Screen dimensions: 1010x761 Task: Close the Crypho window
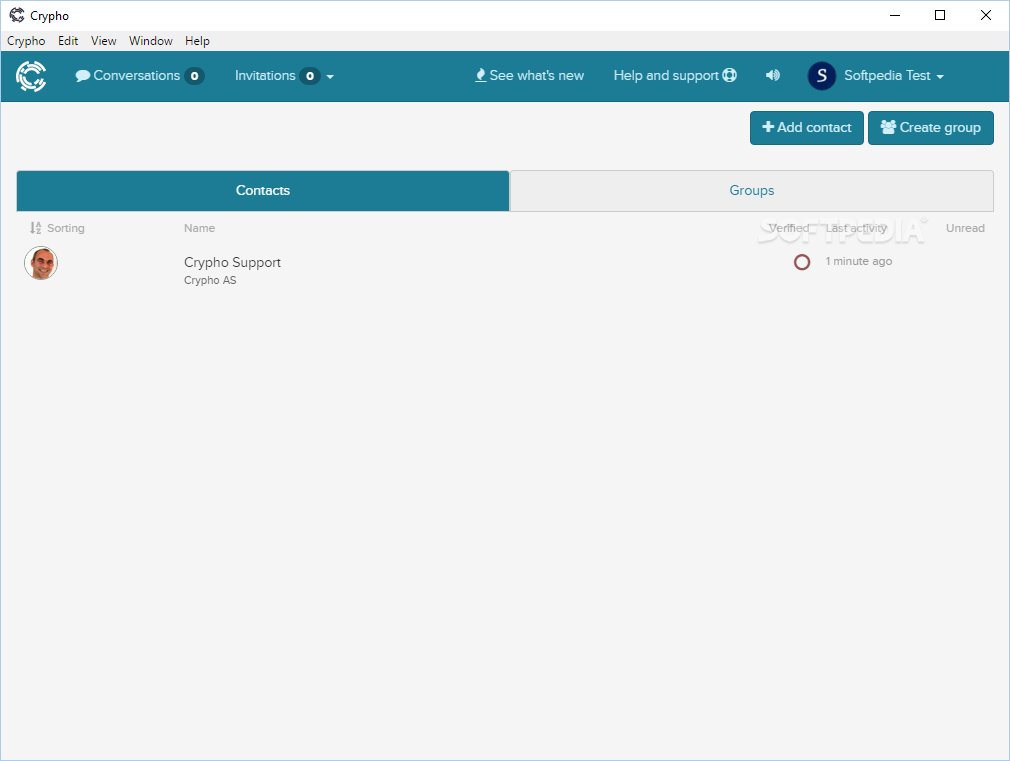pos(986,15)
